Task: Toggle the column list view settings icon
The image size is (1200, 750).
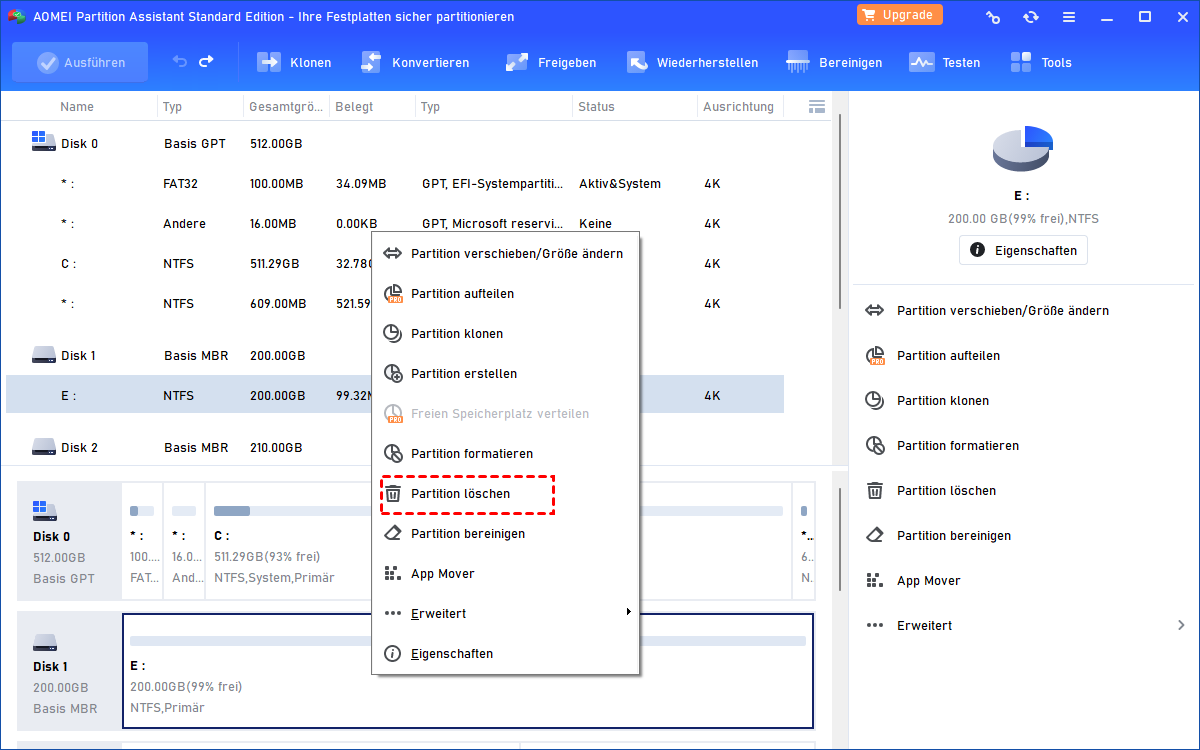Action: point(817,106)
